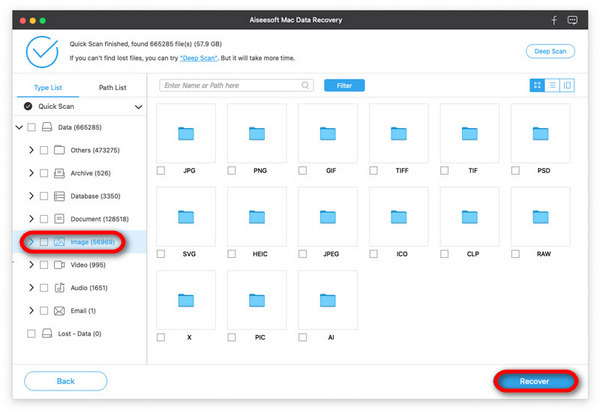Open the RAW folder thumbnail
Viewport: 600px width, 413px height.
541,217
